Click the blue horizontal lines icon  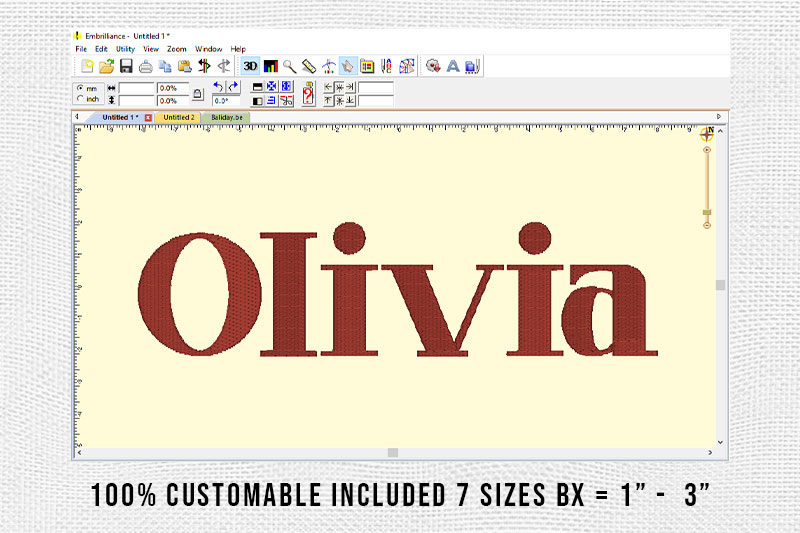[x=271, y=101]
